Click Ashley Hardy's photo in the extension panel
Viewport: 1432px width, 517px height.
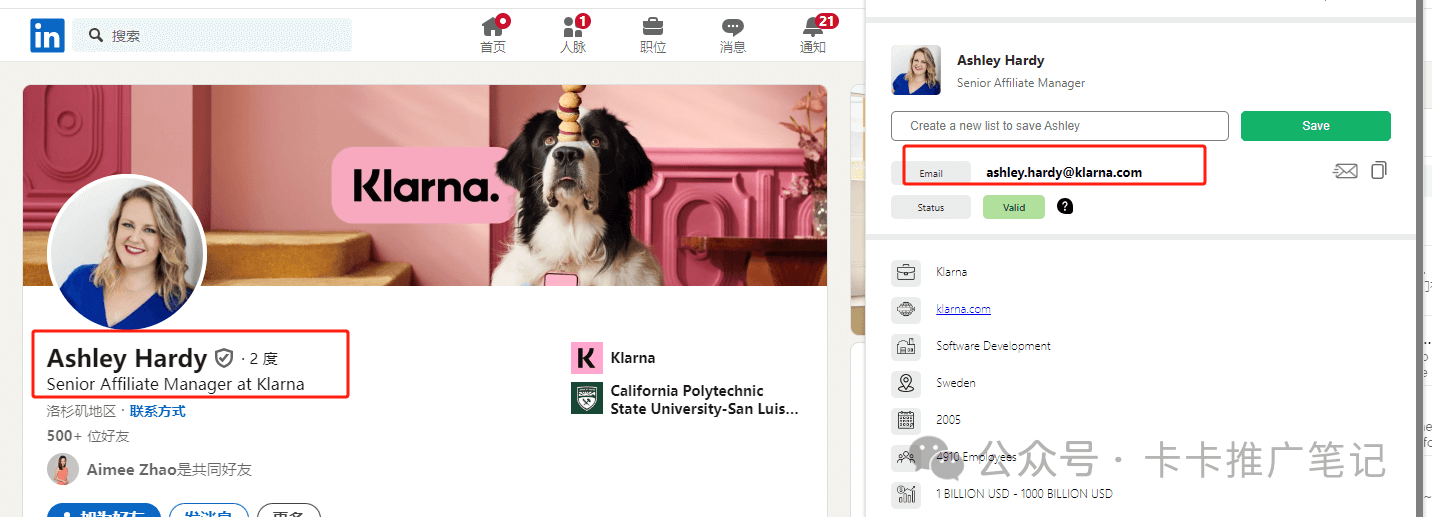(916, 70)
